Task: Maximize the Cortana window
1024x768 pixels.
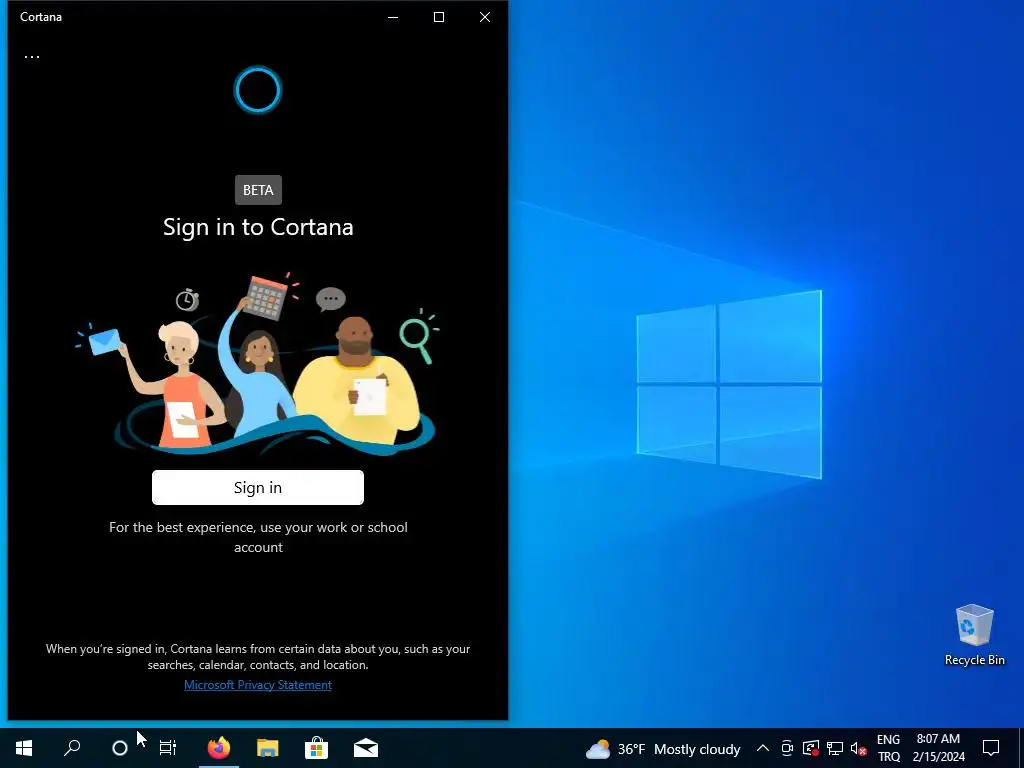Action: (x=439, y=17)
